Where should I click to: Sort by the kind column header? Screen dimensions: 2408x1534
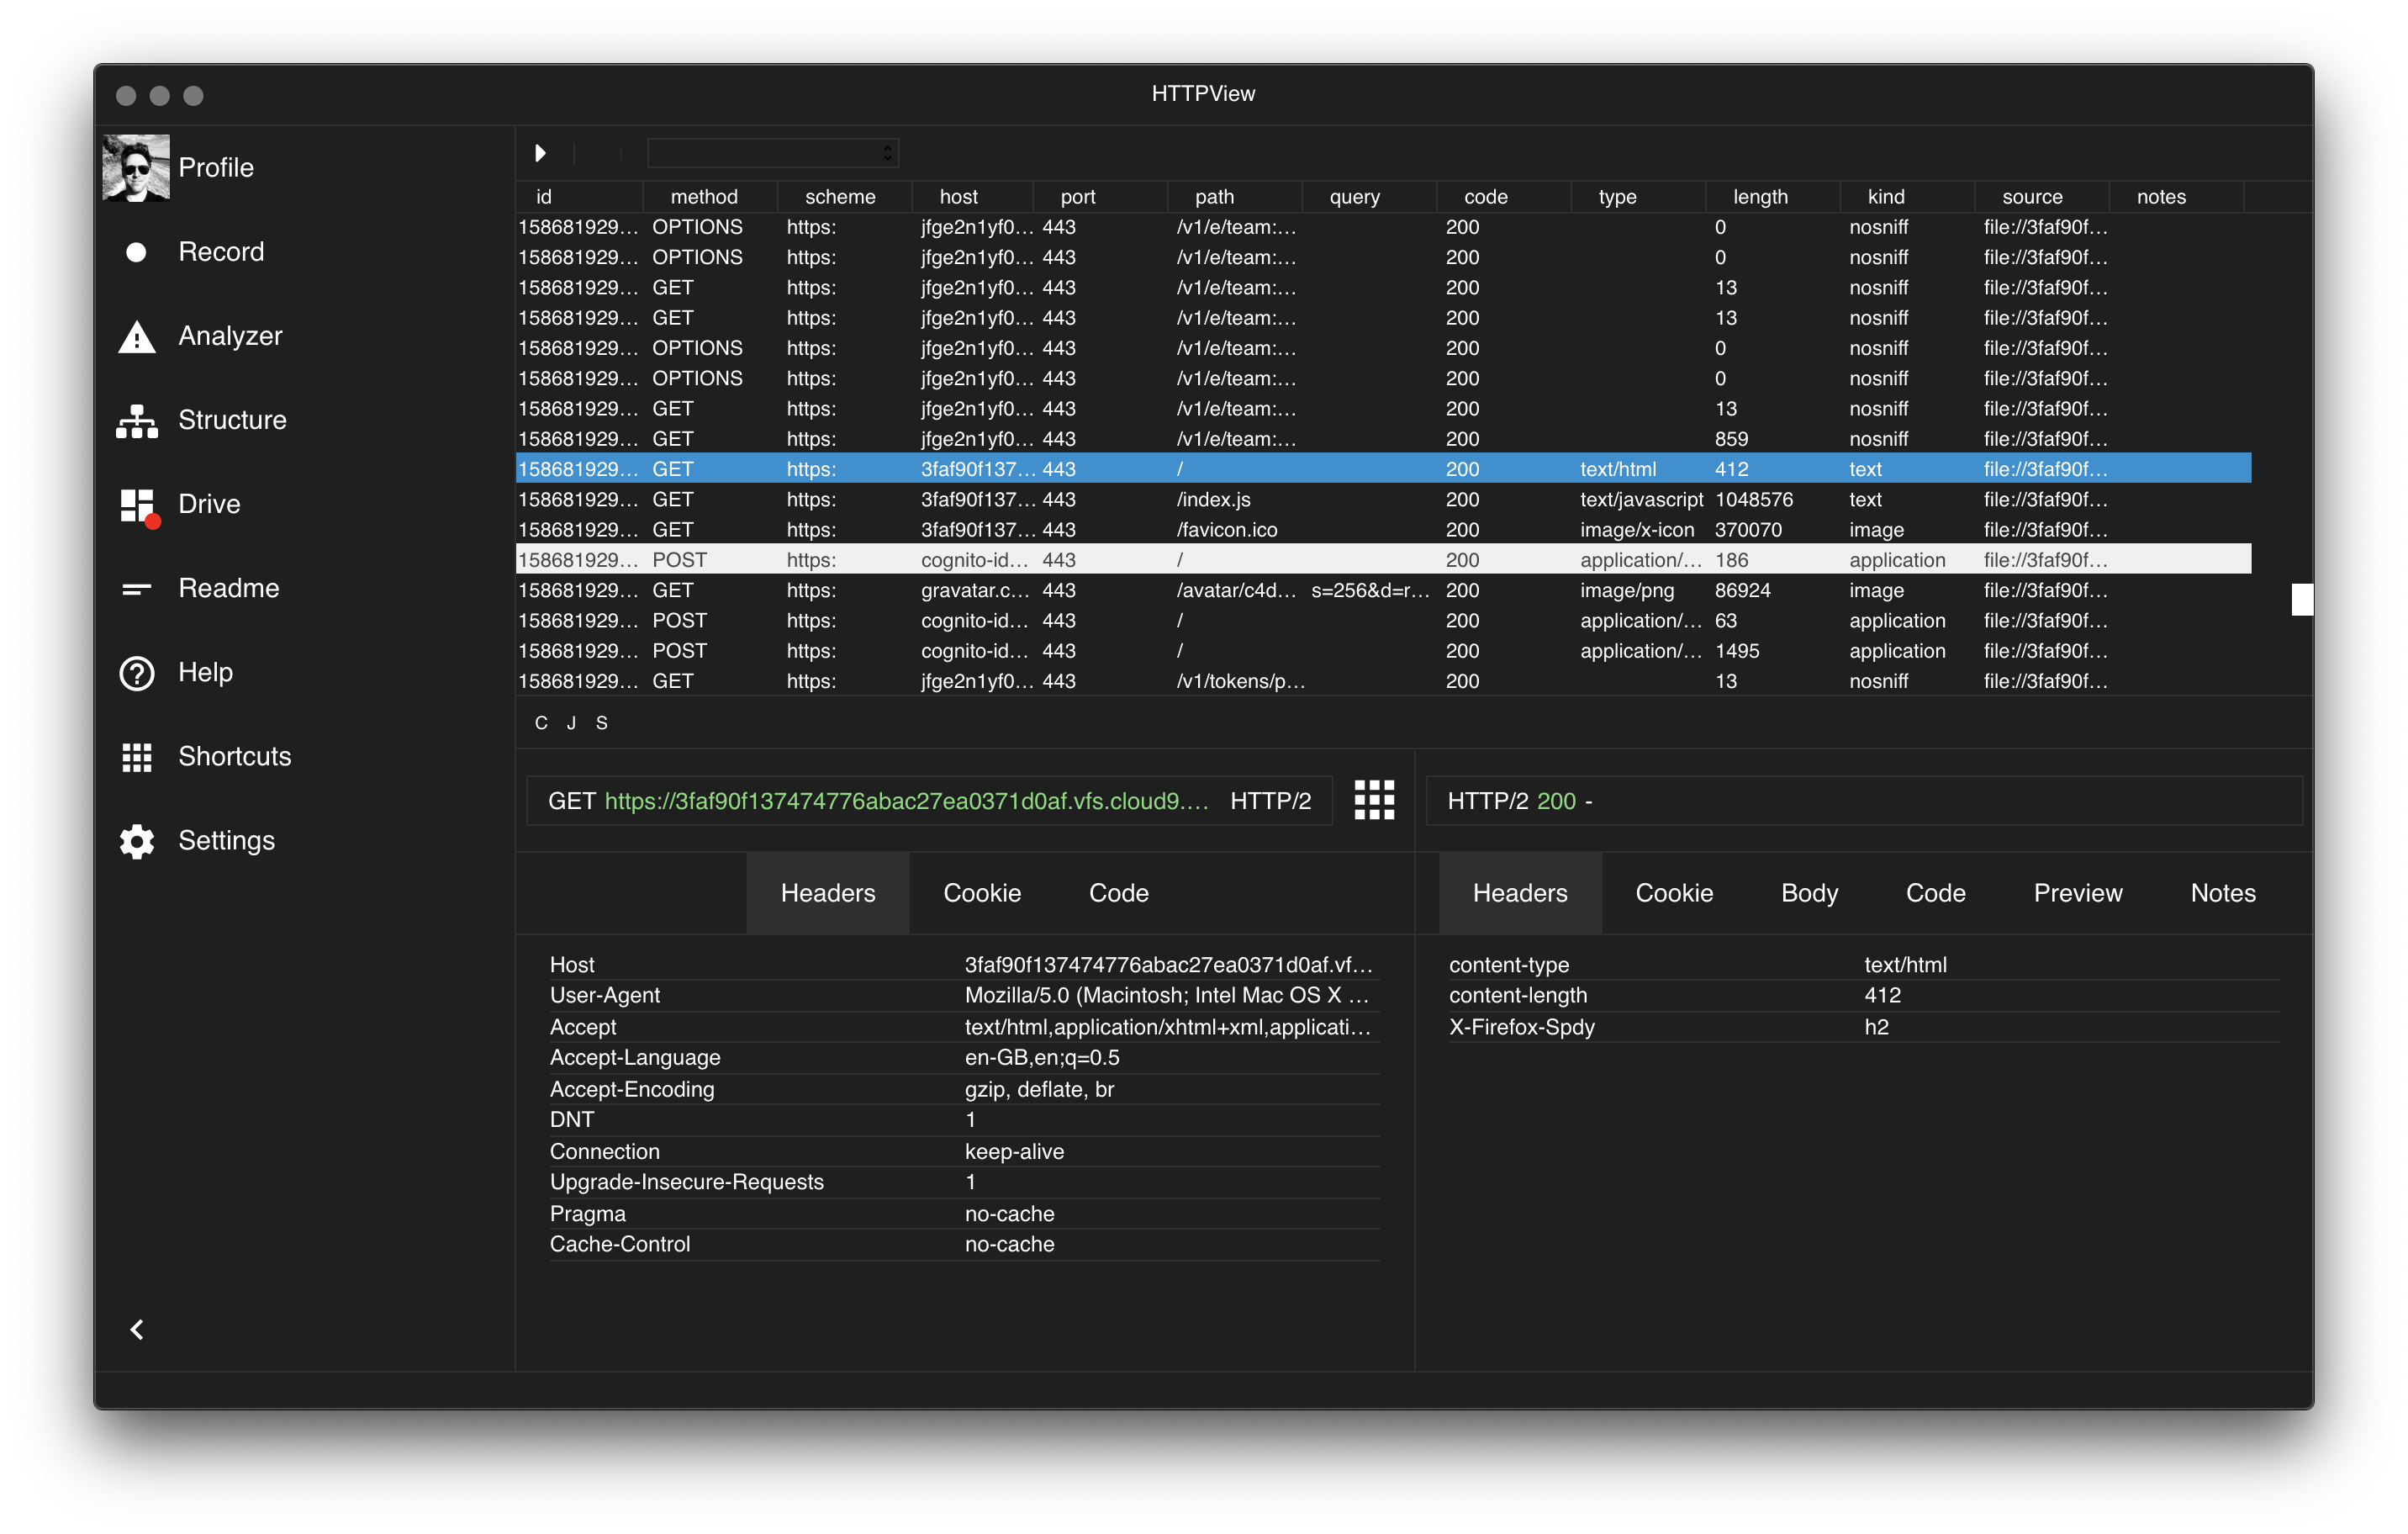(x=1908, y=197)
